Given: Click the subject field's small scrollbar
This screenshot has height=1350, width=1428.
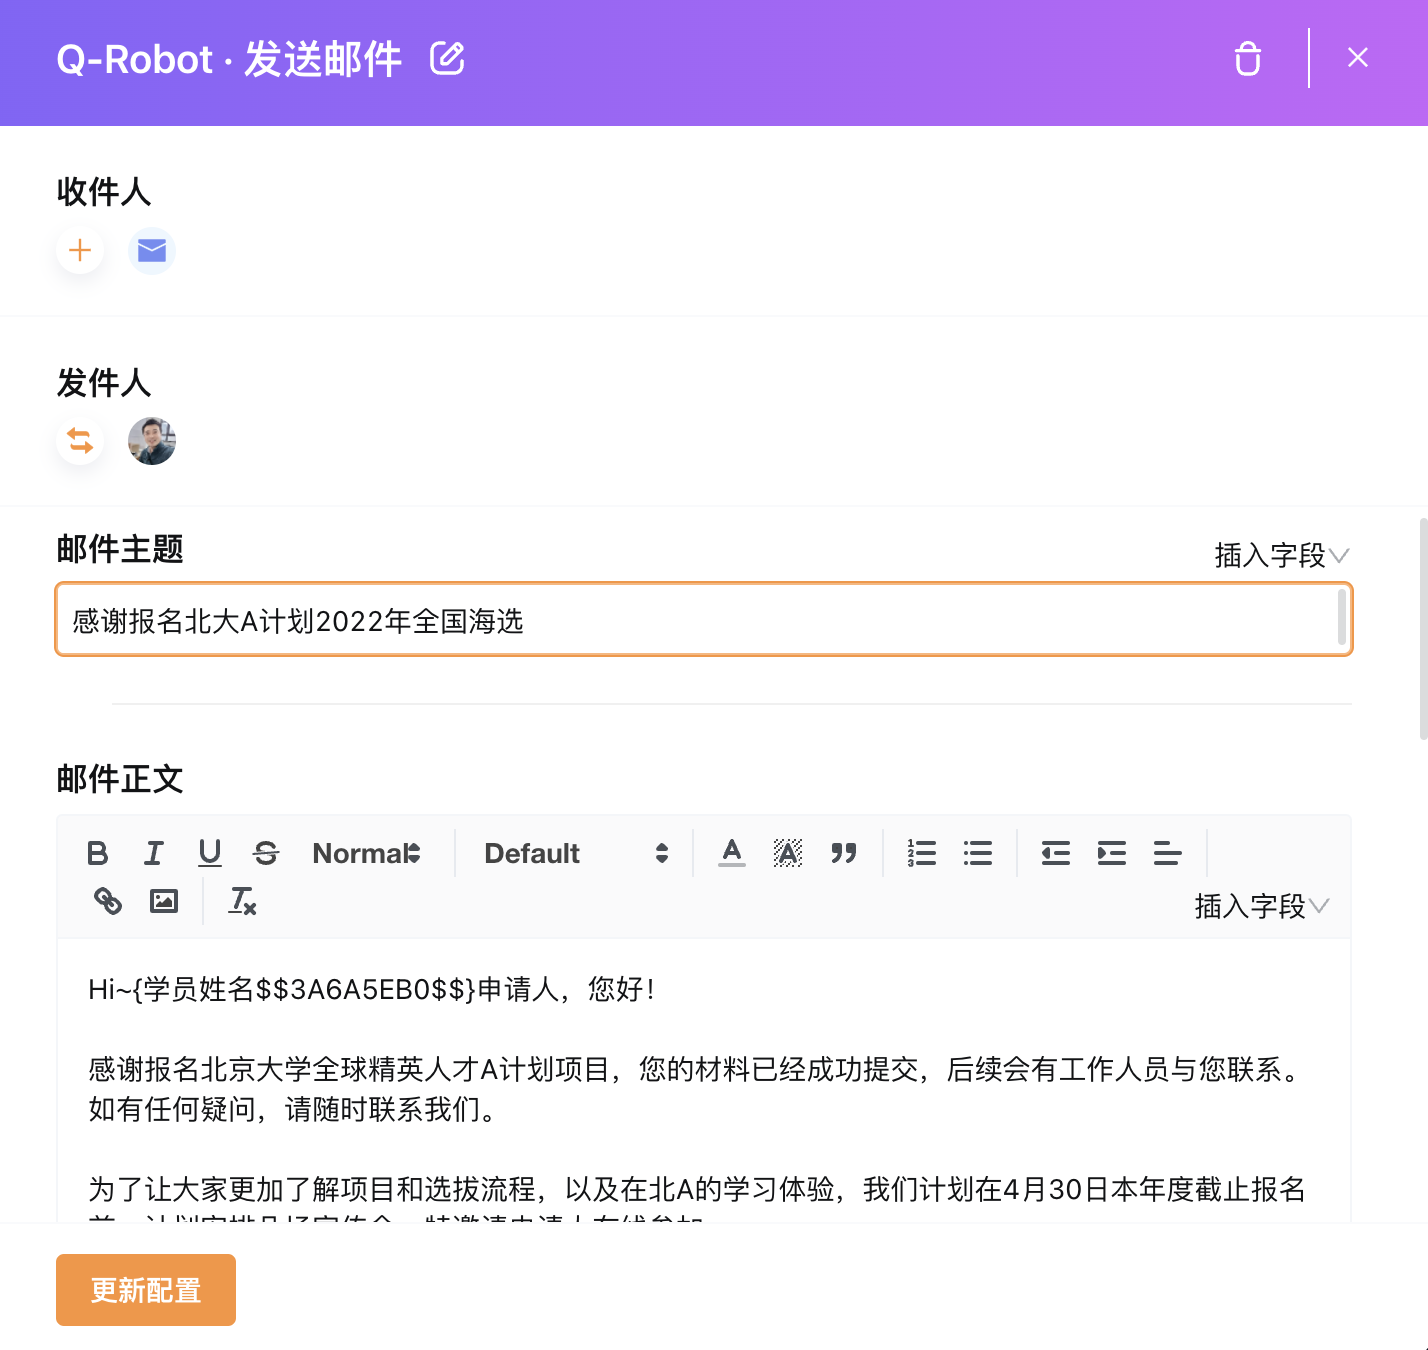Looking at the screenshot, I should point(1342,617).
